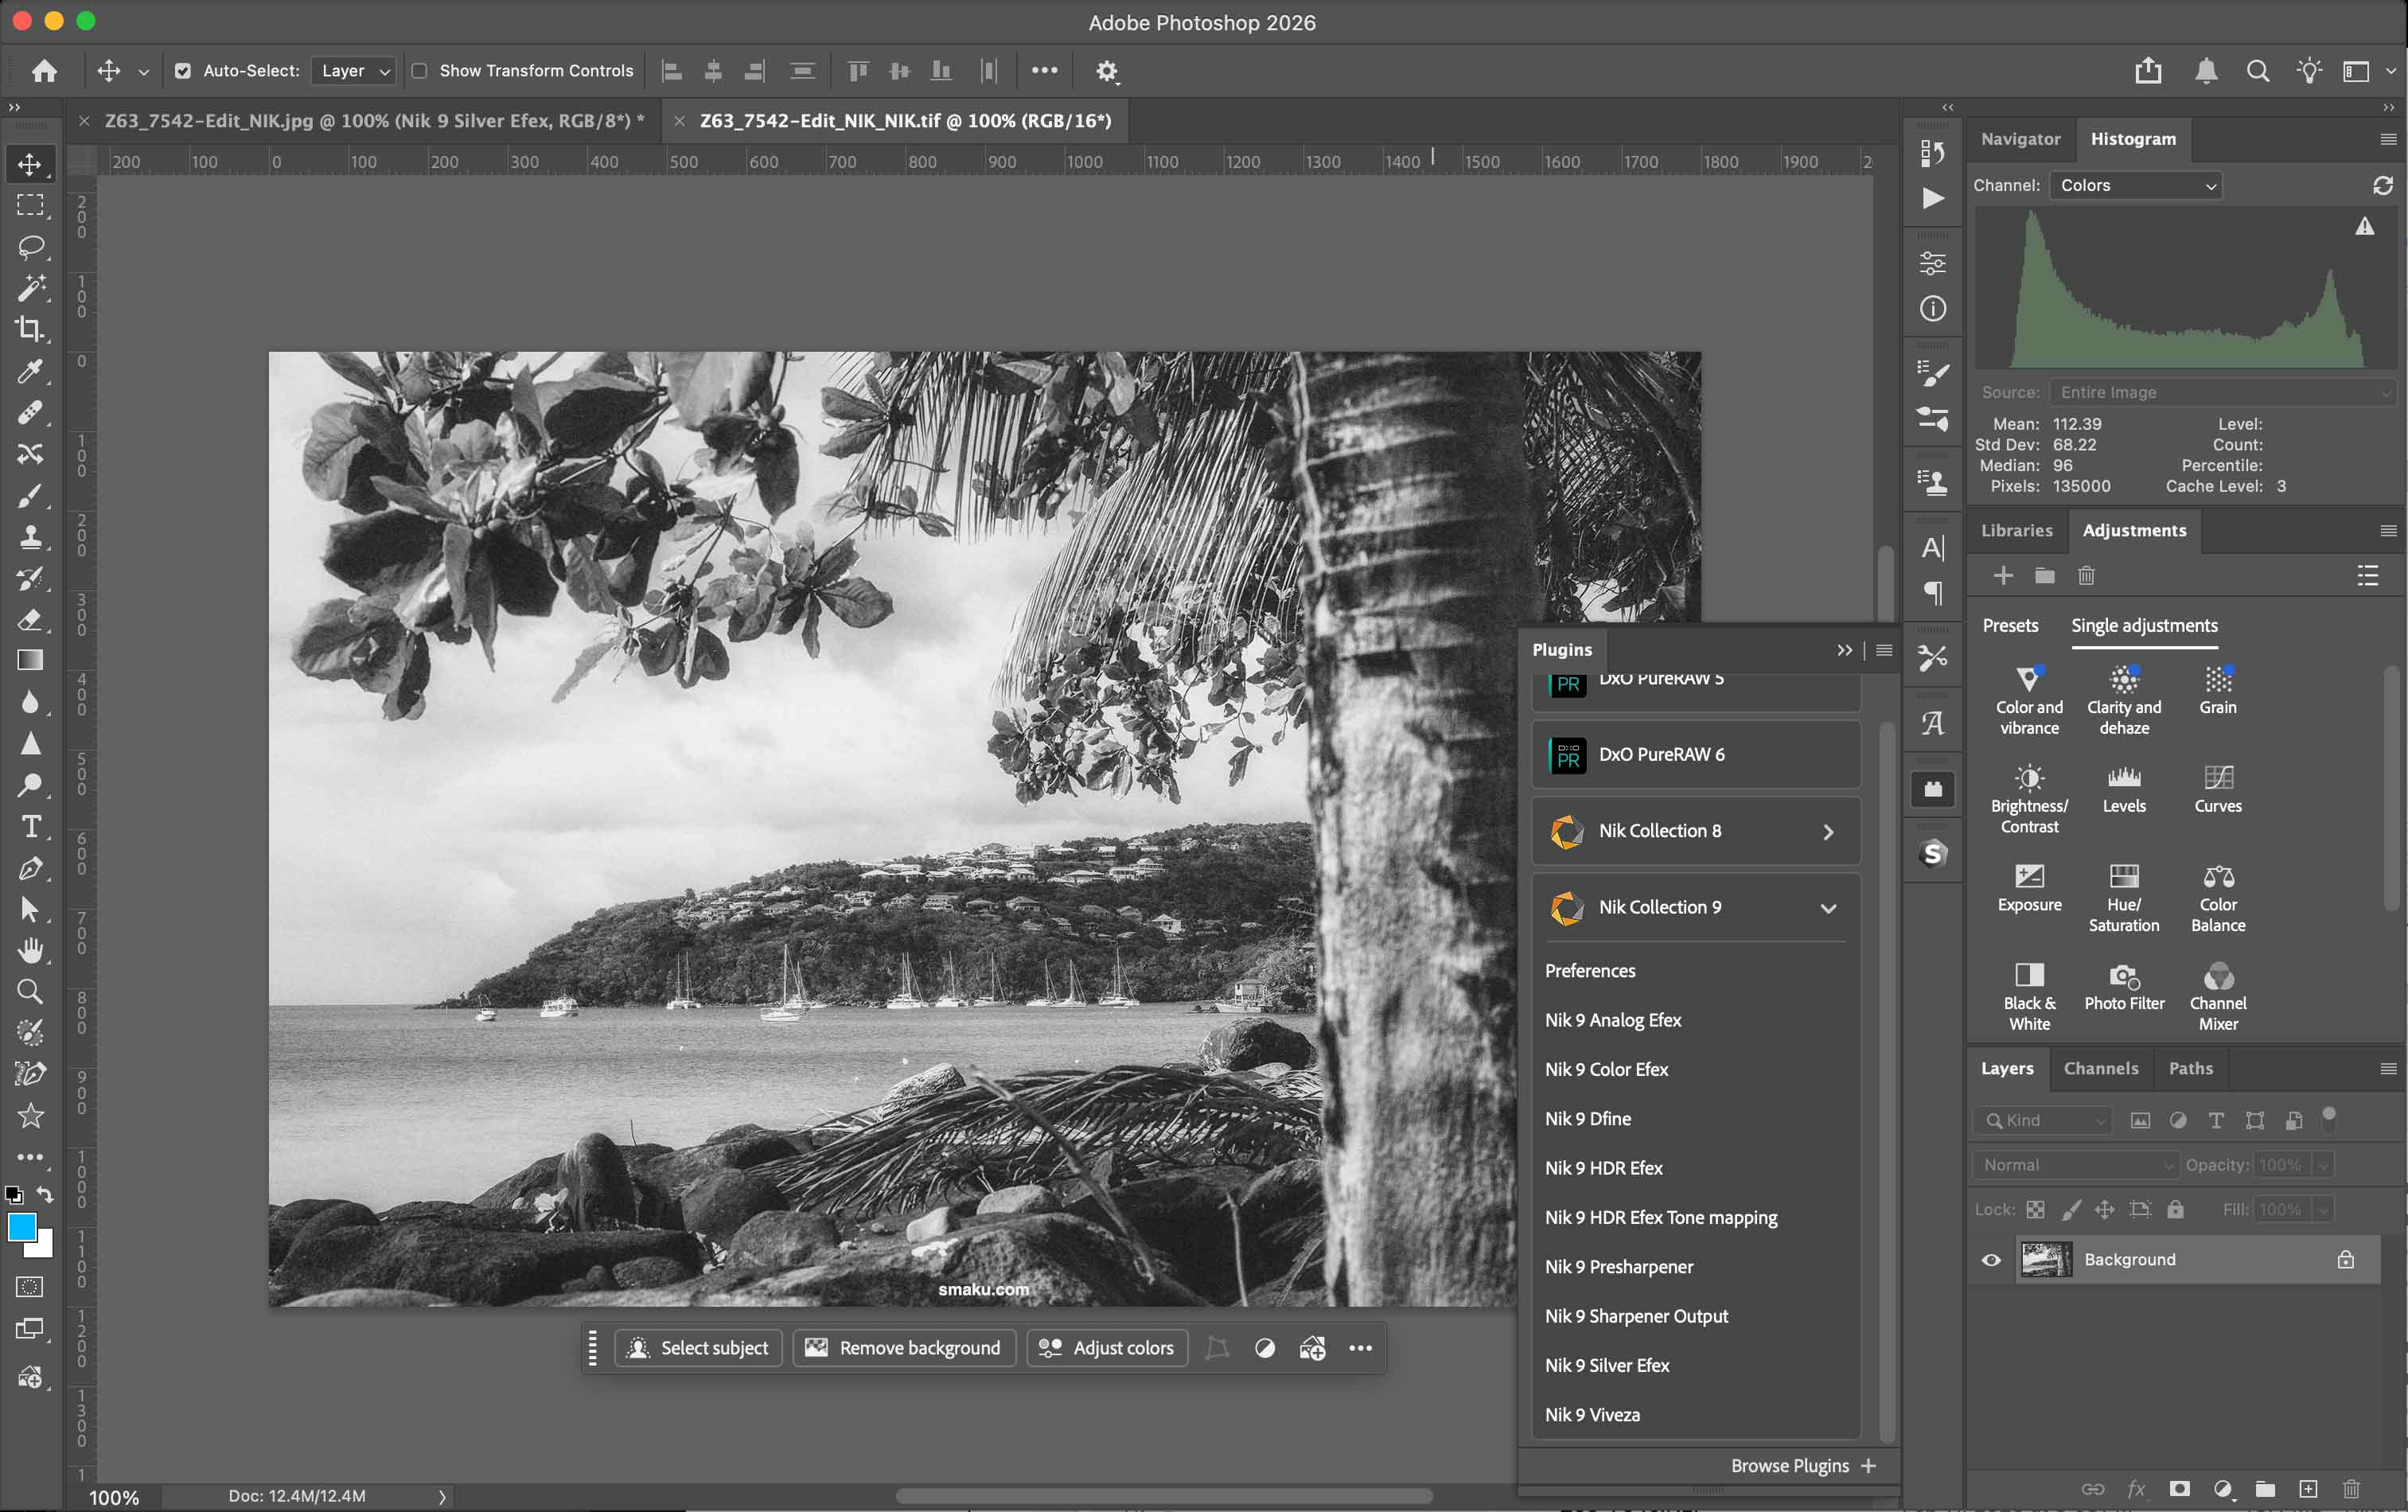This screenshot has height=1512, width=2408.
Task: Select the Hand tool
Action: click(30, 950)
